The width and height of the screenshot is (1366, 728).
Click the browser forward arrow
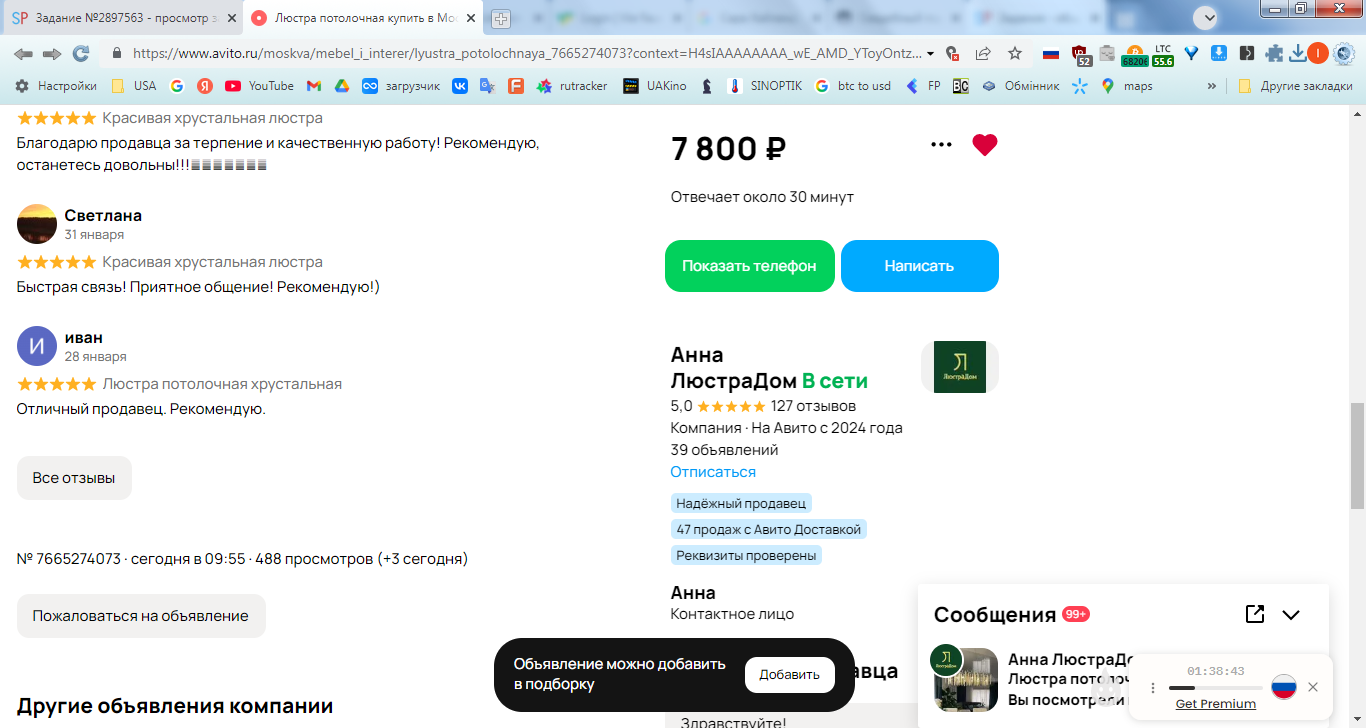tap(52, 53)
